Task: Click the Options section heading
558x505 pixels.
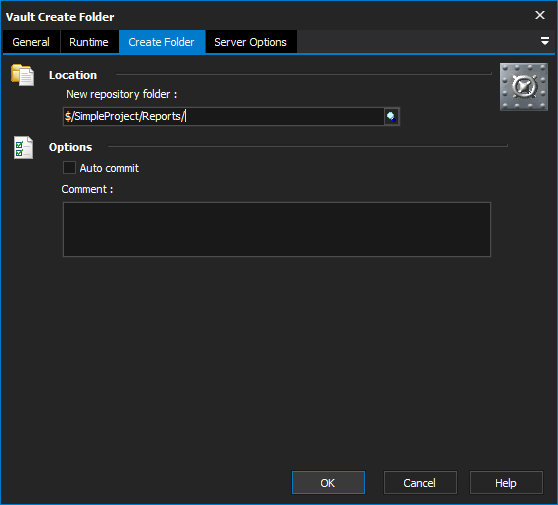Action: tap(70, 147)
